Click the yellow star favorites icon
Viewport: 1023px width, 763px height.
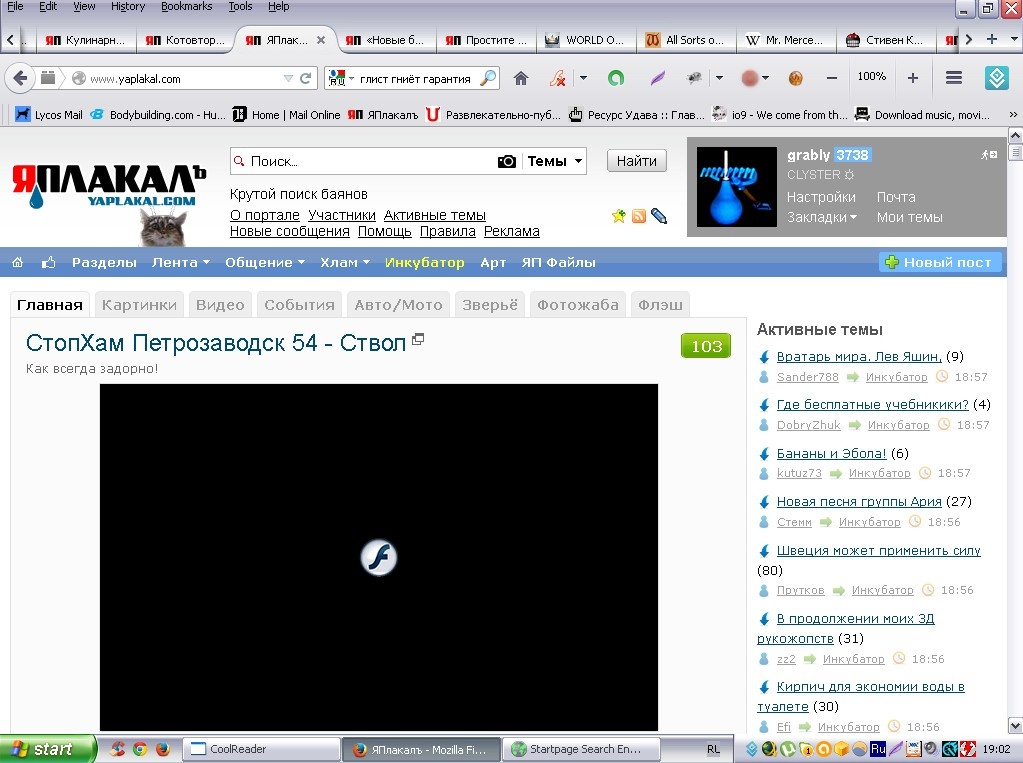[618, 216]
